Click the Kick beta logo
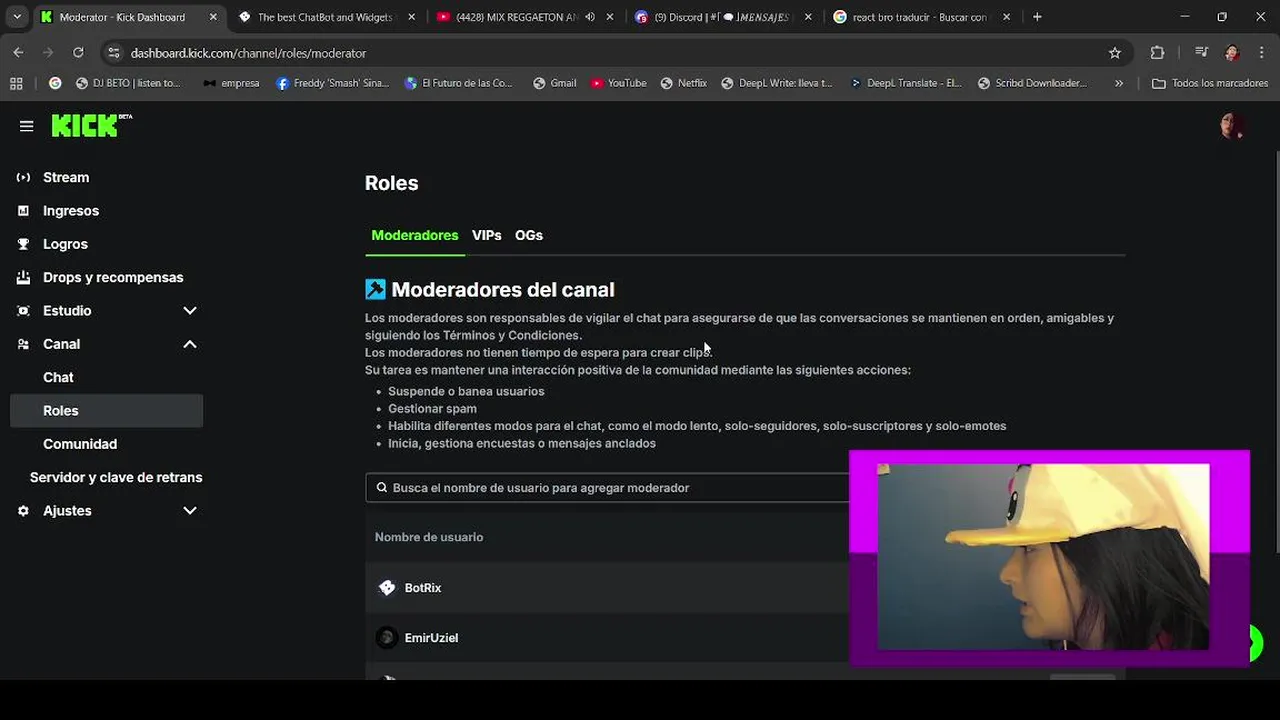This screenshot has height=720, width=1280. coord(91,125)
